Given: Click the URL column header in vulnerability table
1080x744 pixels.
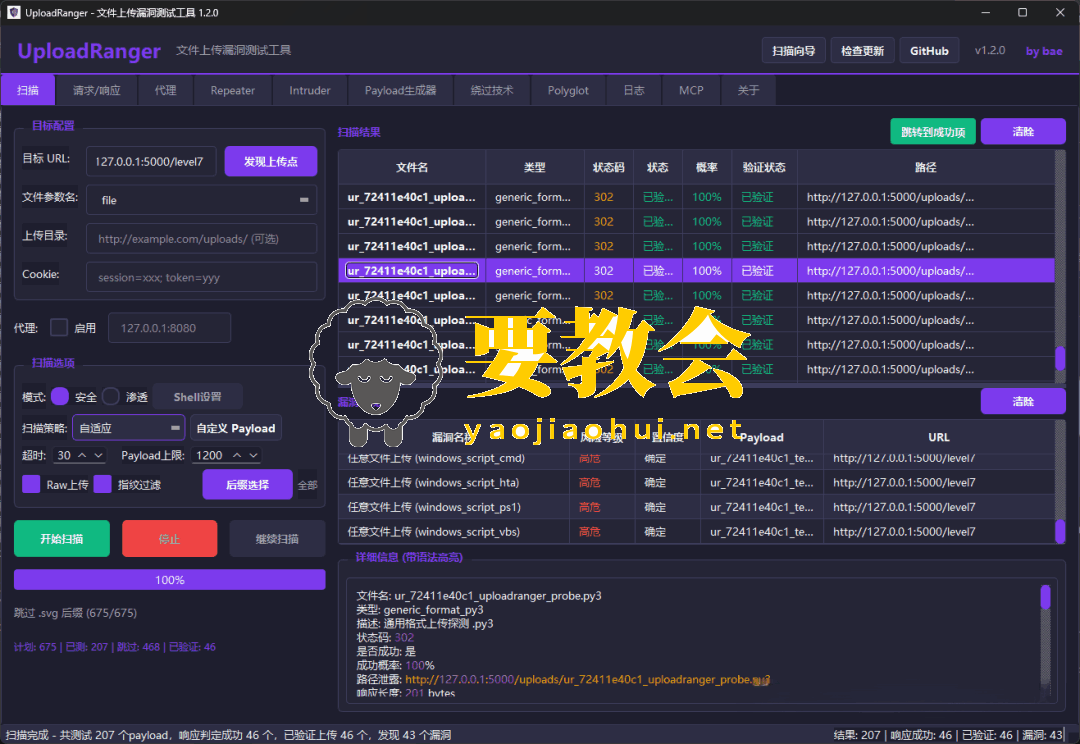Looking at the screenshot, I should (939, 437).
